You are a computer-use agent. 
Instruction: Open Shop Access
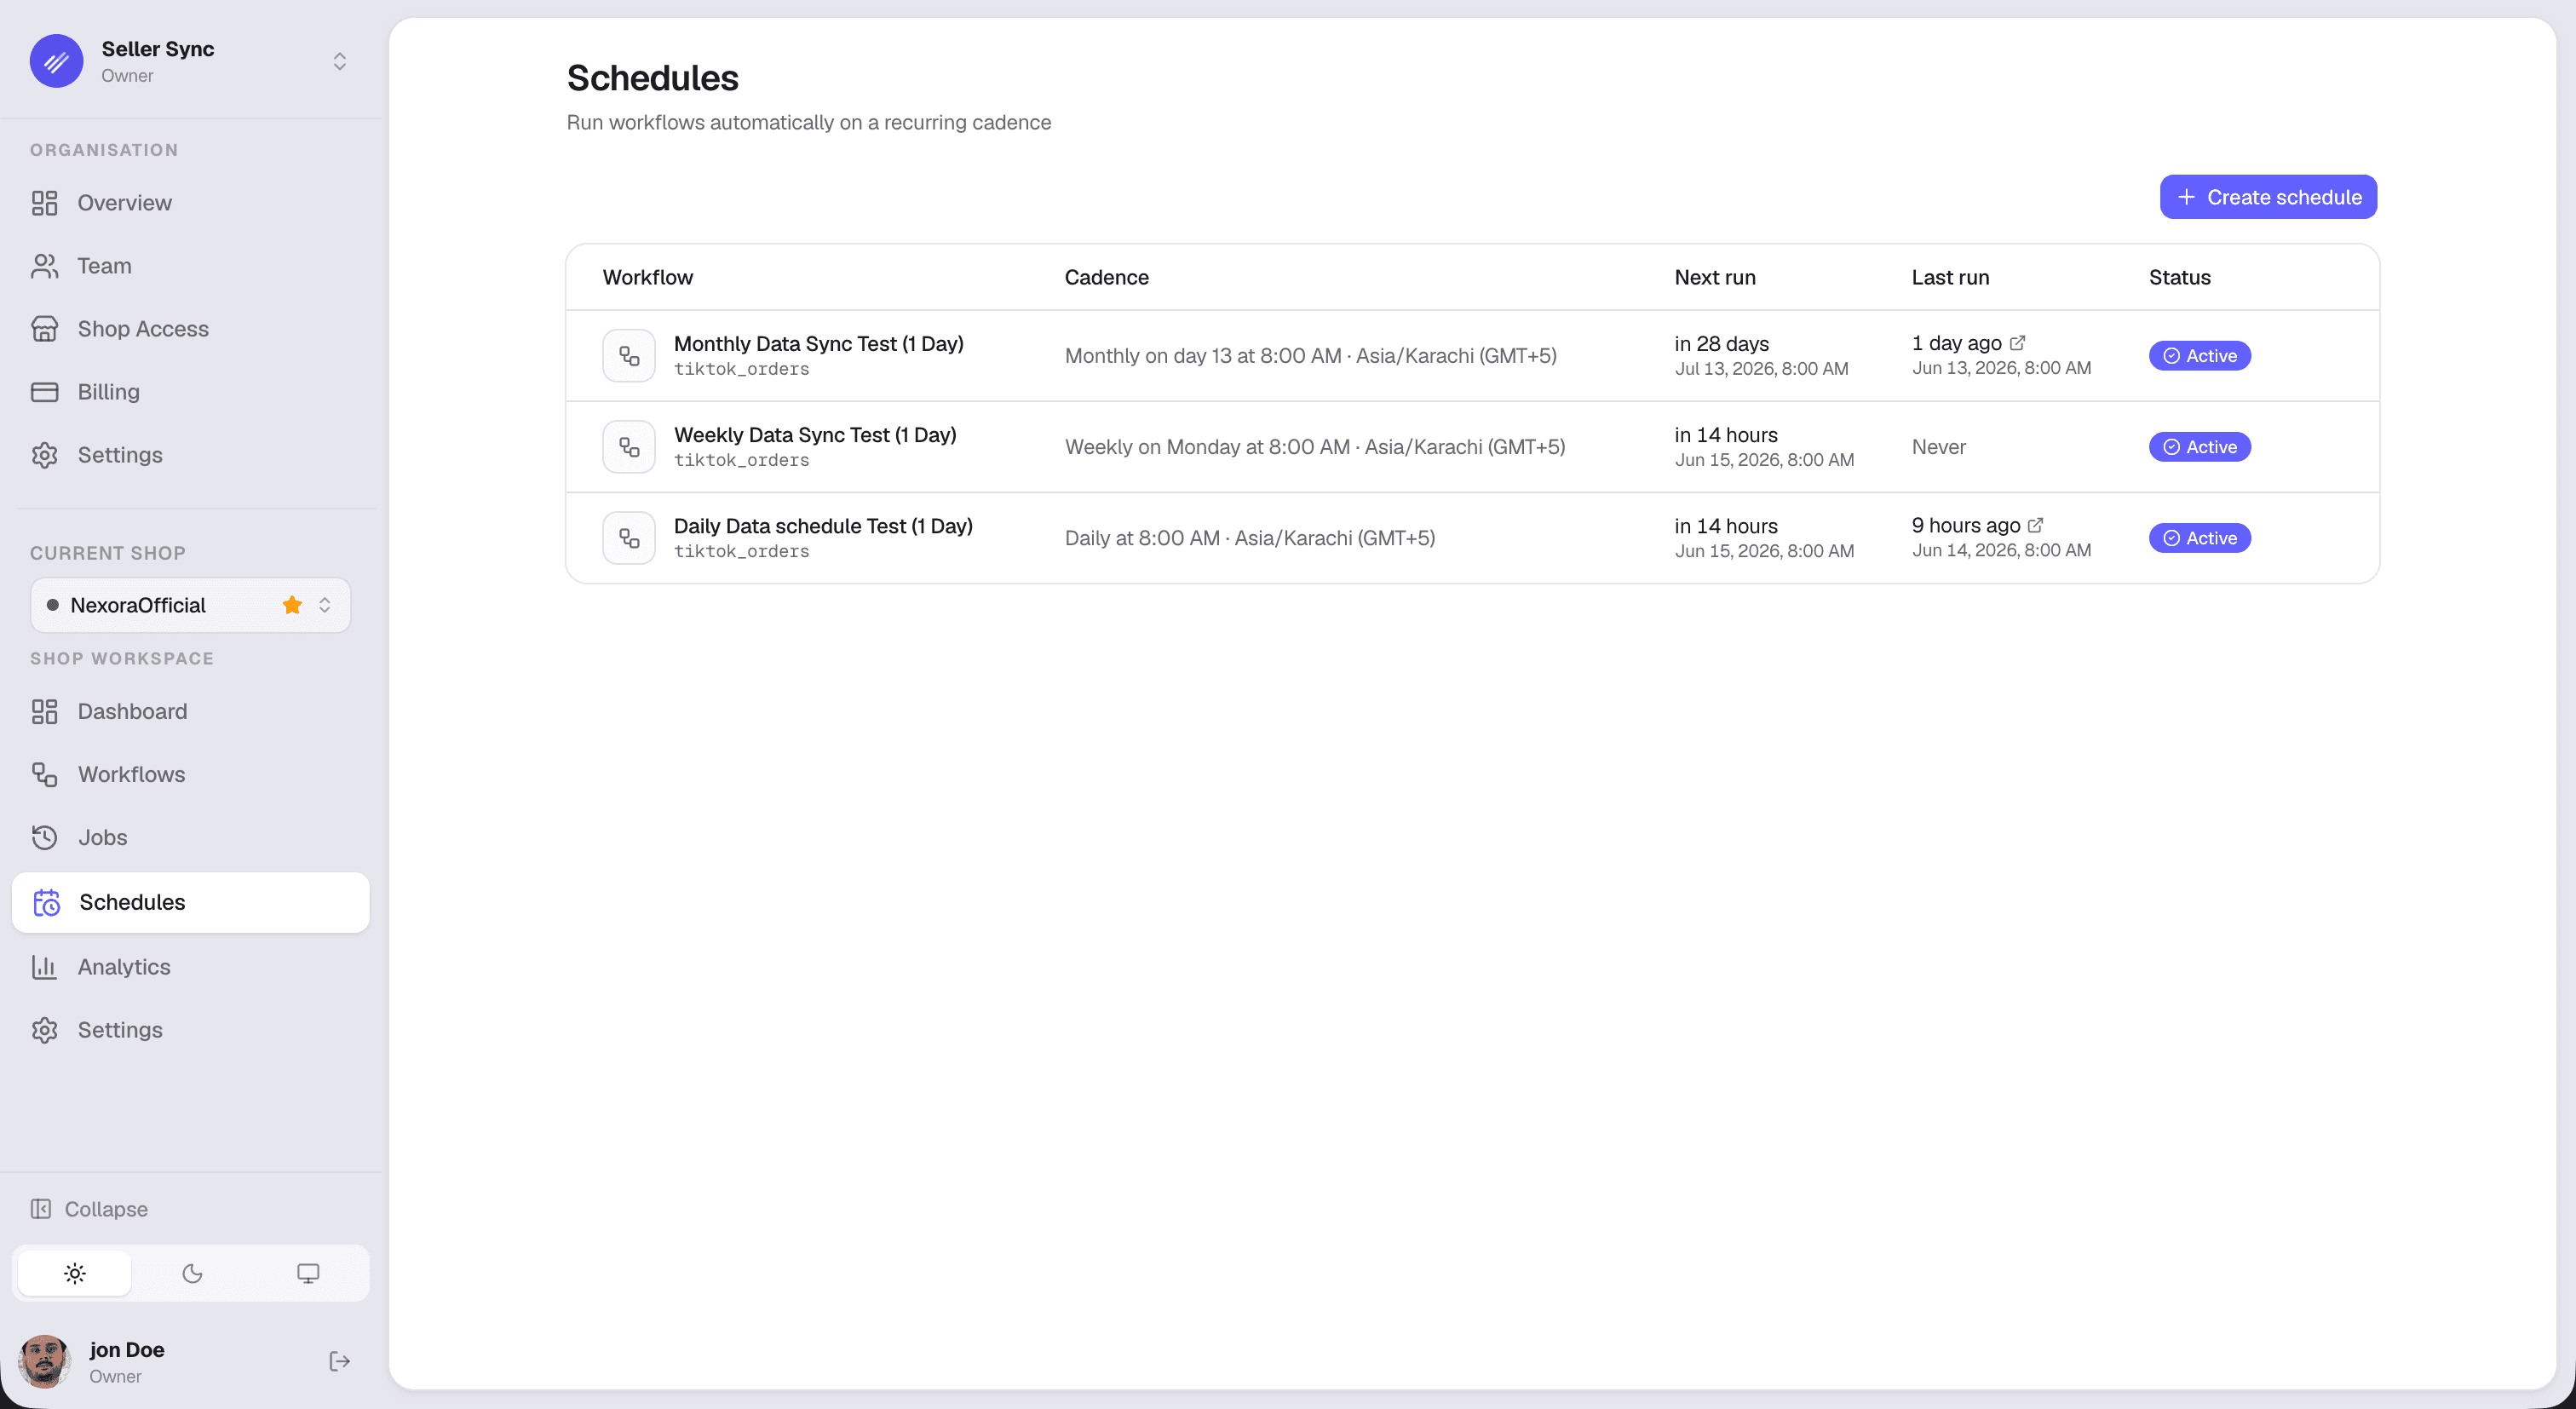[190, 329]
